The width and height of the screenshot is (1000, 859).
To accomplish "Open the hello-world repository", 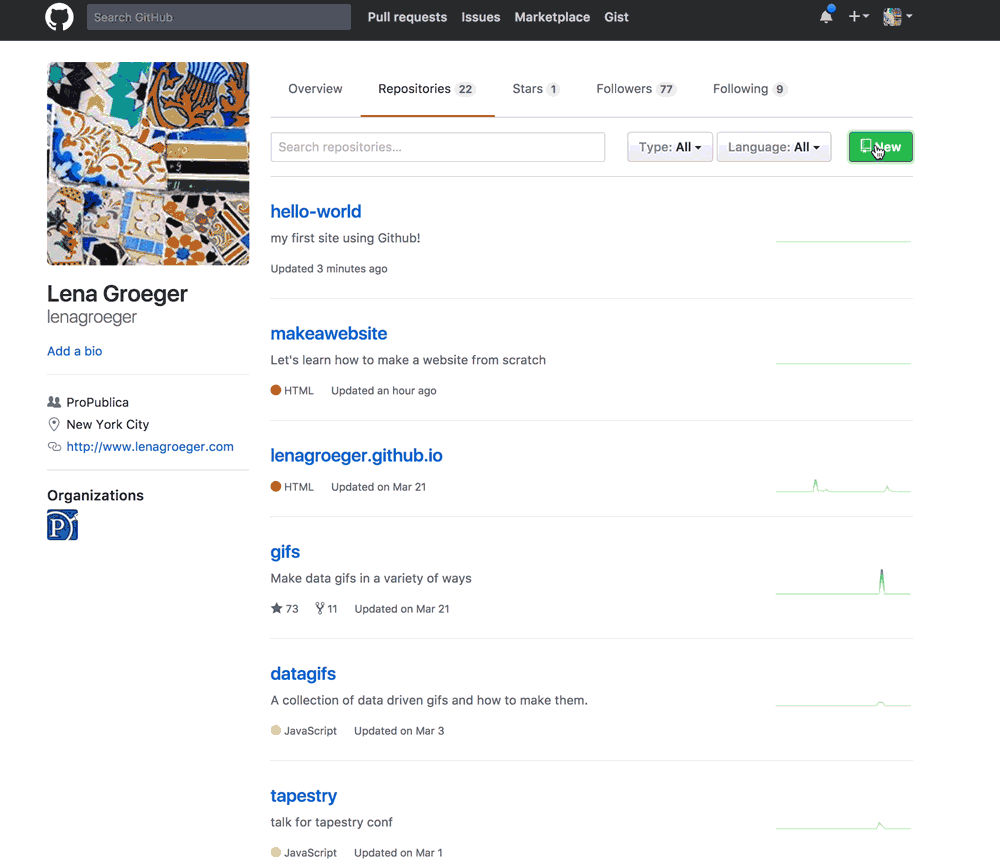I will tap(316, 212).
